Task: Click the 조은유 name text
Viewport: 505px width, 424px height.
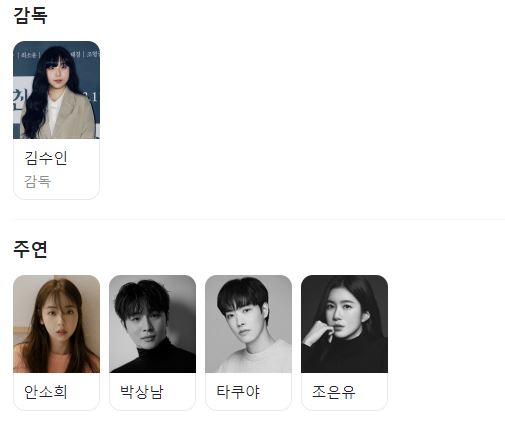Action: coord(334,392)
